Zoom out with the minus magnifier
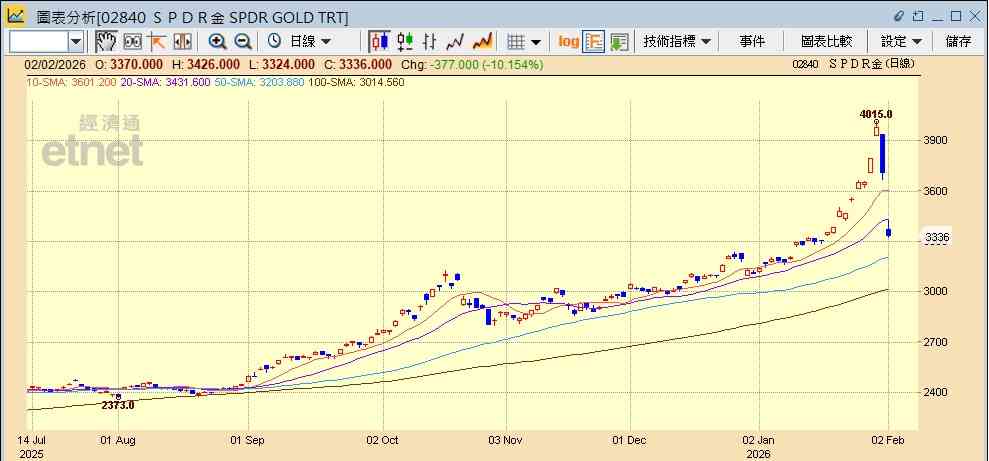 point(243,42)
